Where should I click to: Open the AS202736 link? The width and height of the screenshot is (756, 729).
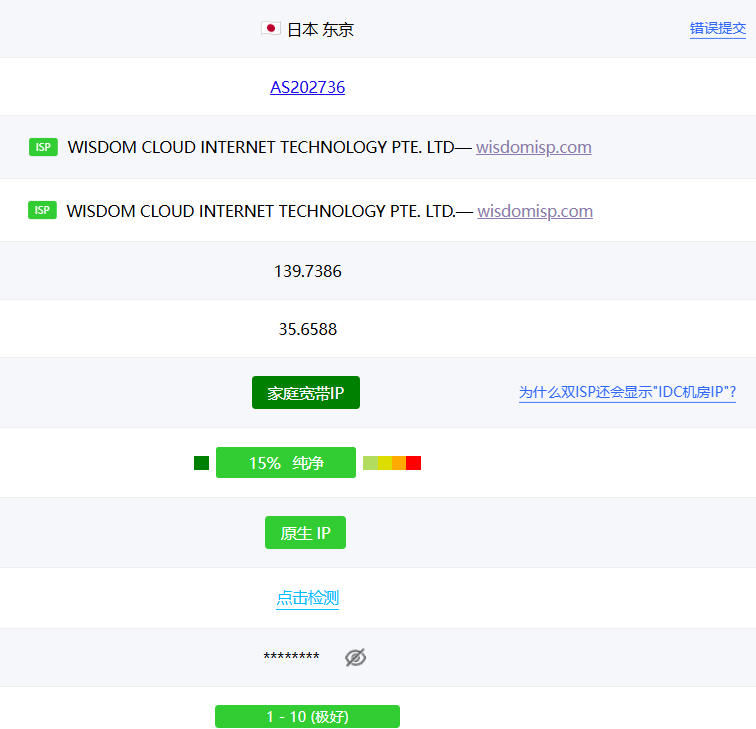[307, 87]
